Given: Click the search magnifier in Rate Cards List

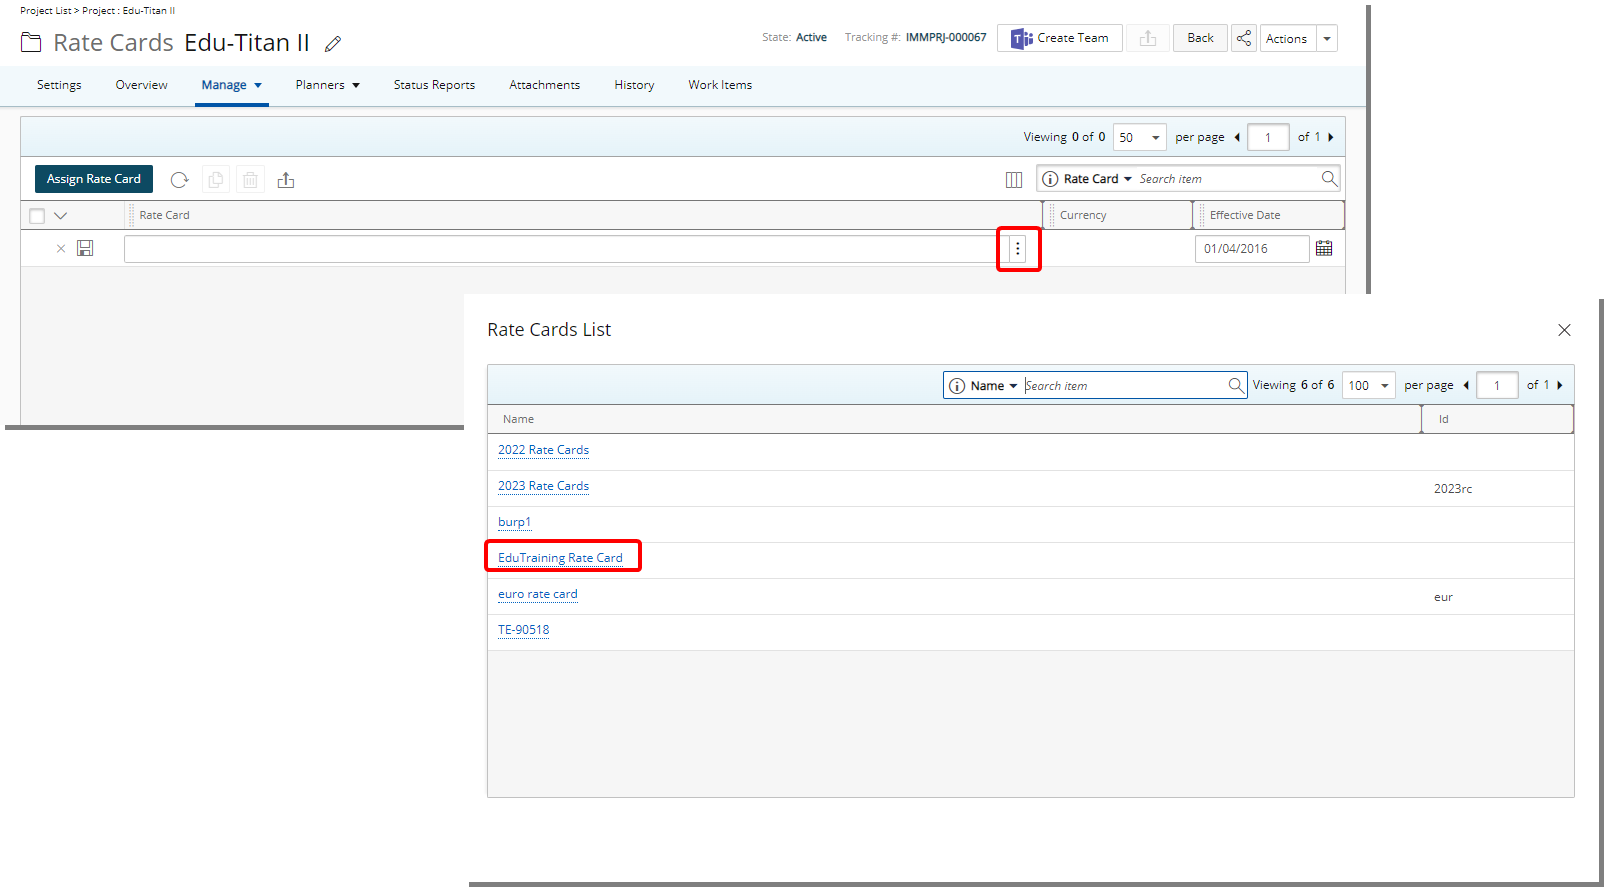Looking at the screenshot, I should pyautogui.click(x=1236, y=385).
